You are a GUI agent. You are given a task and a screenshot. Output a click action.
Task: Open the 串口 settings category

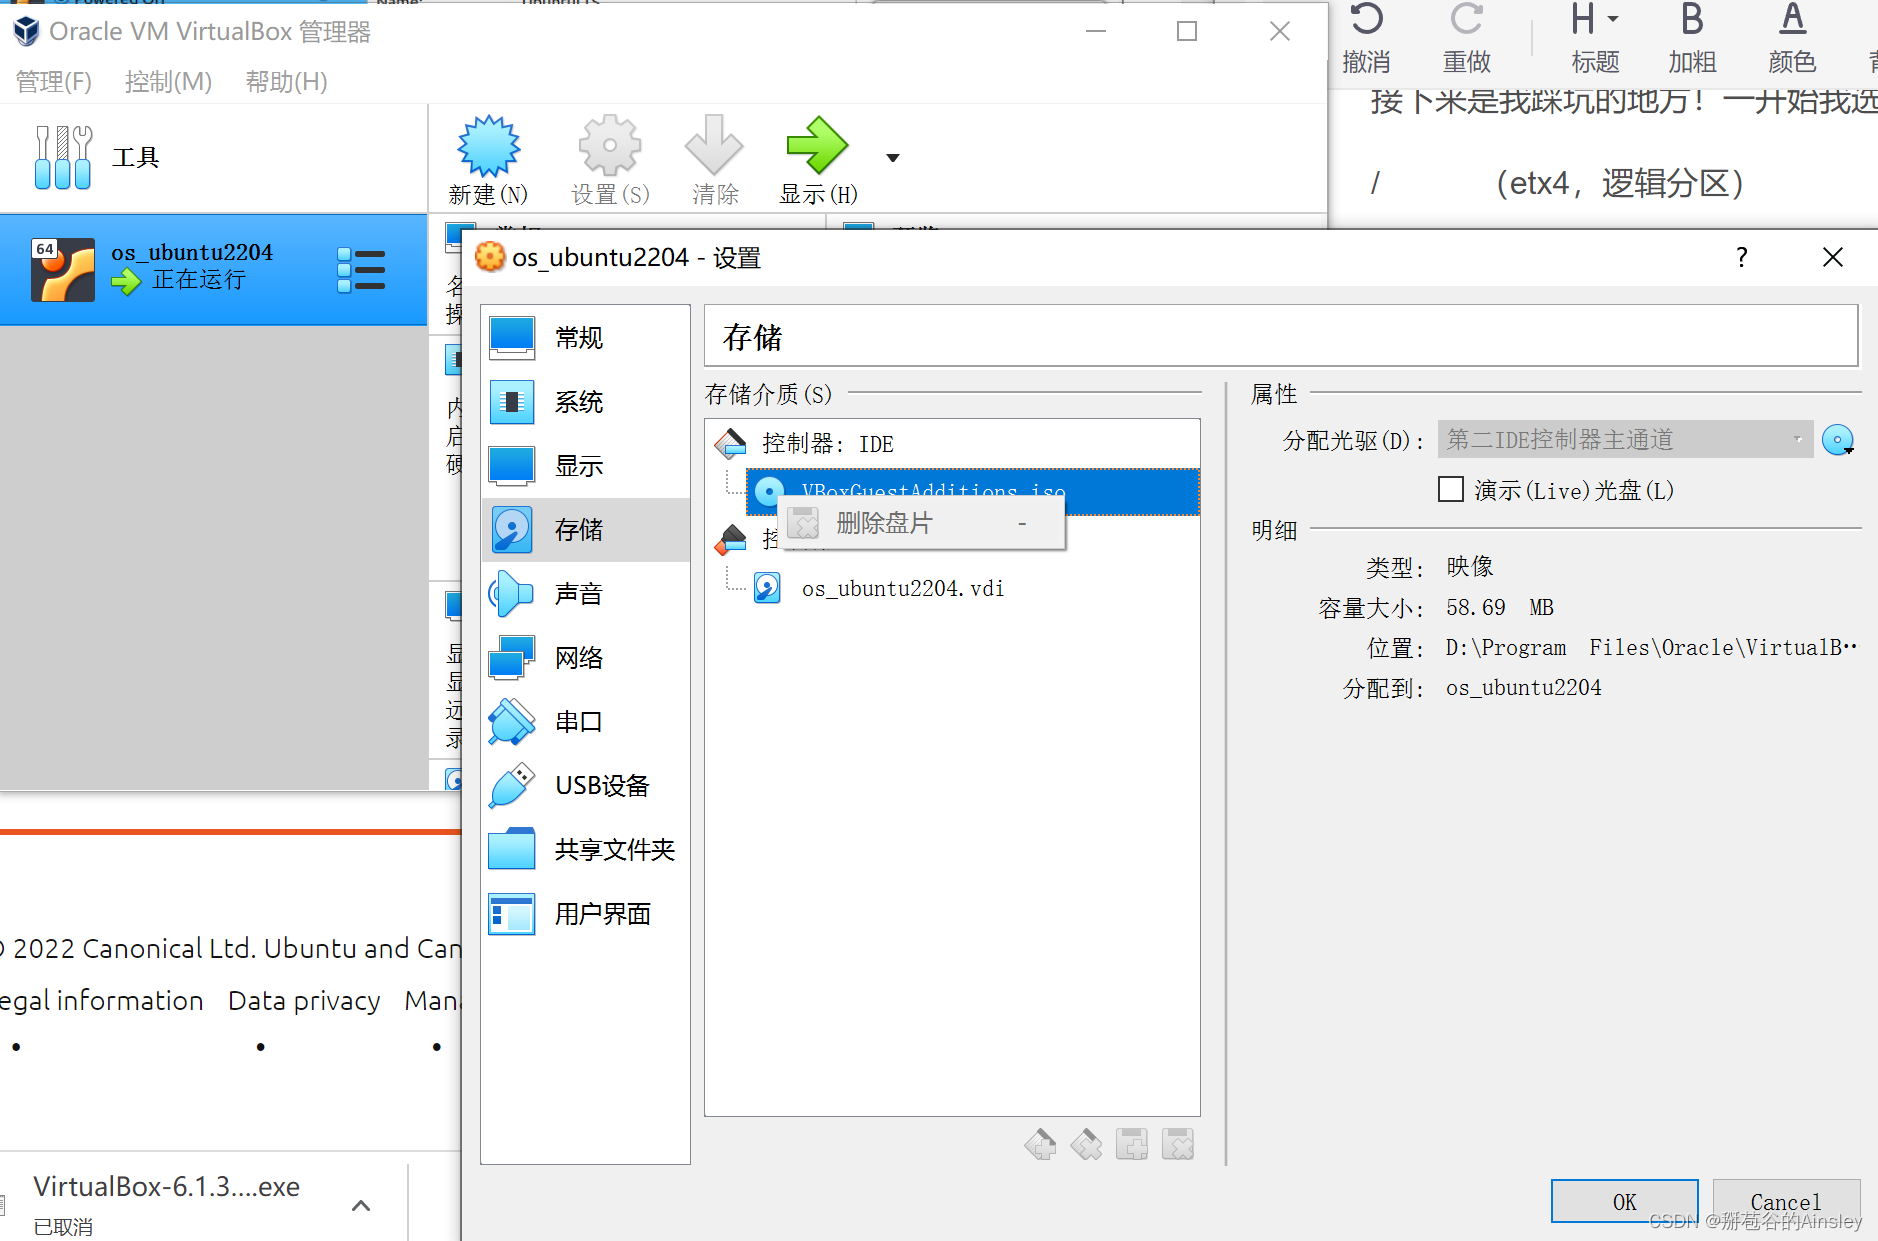[x=586, y=722]
